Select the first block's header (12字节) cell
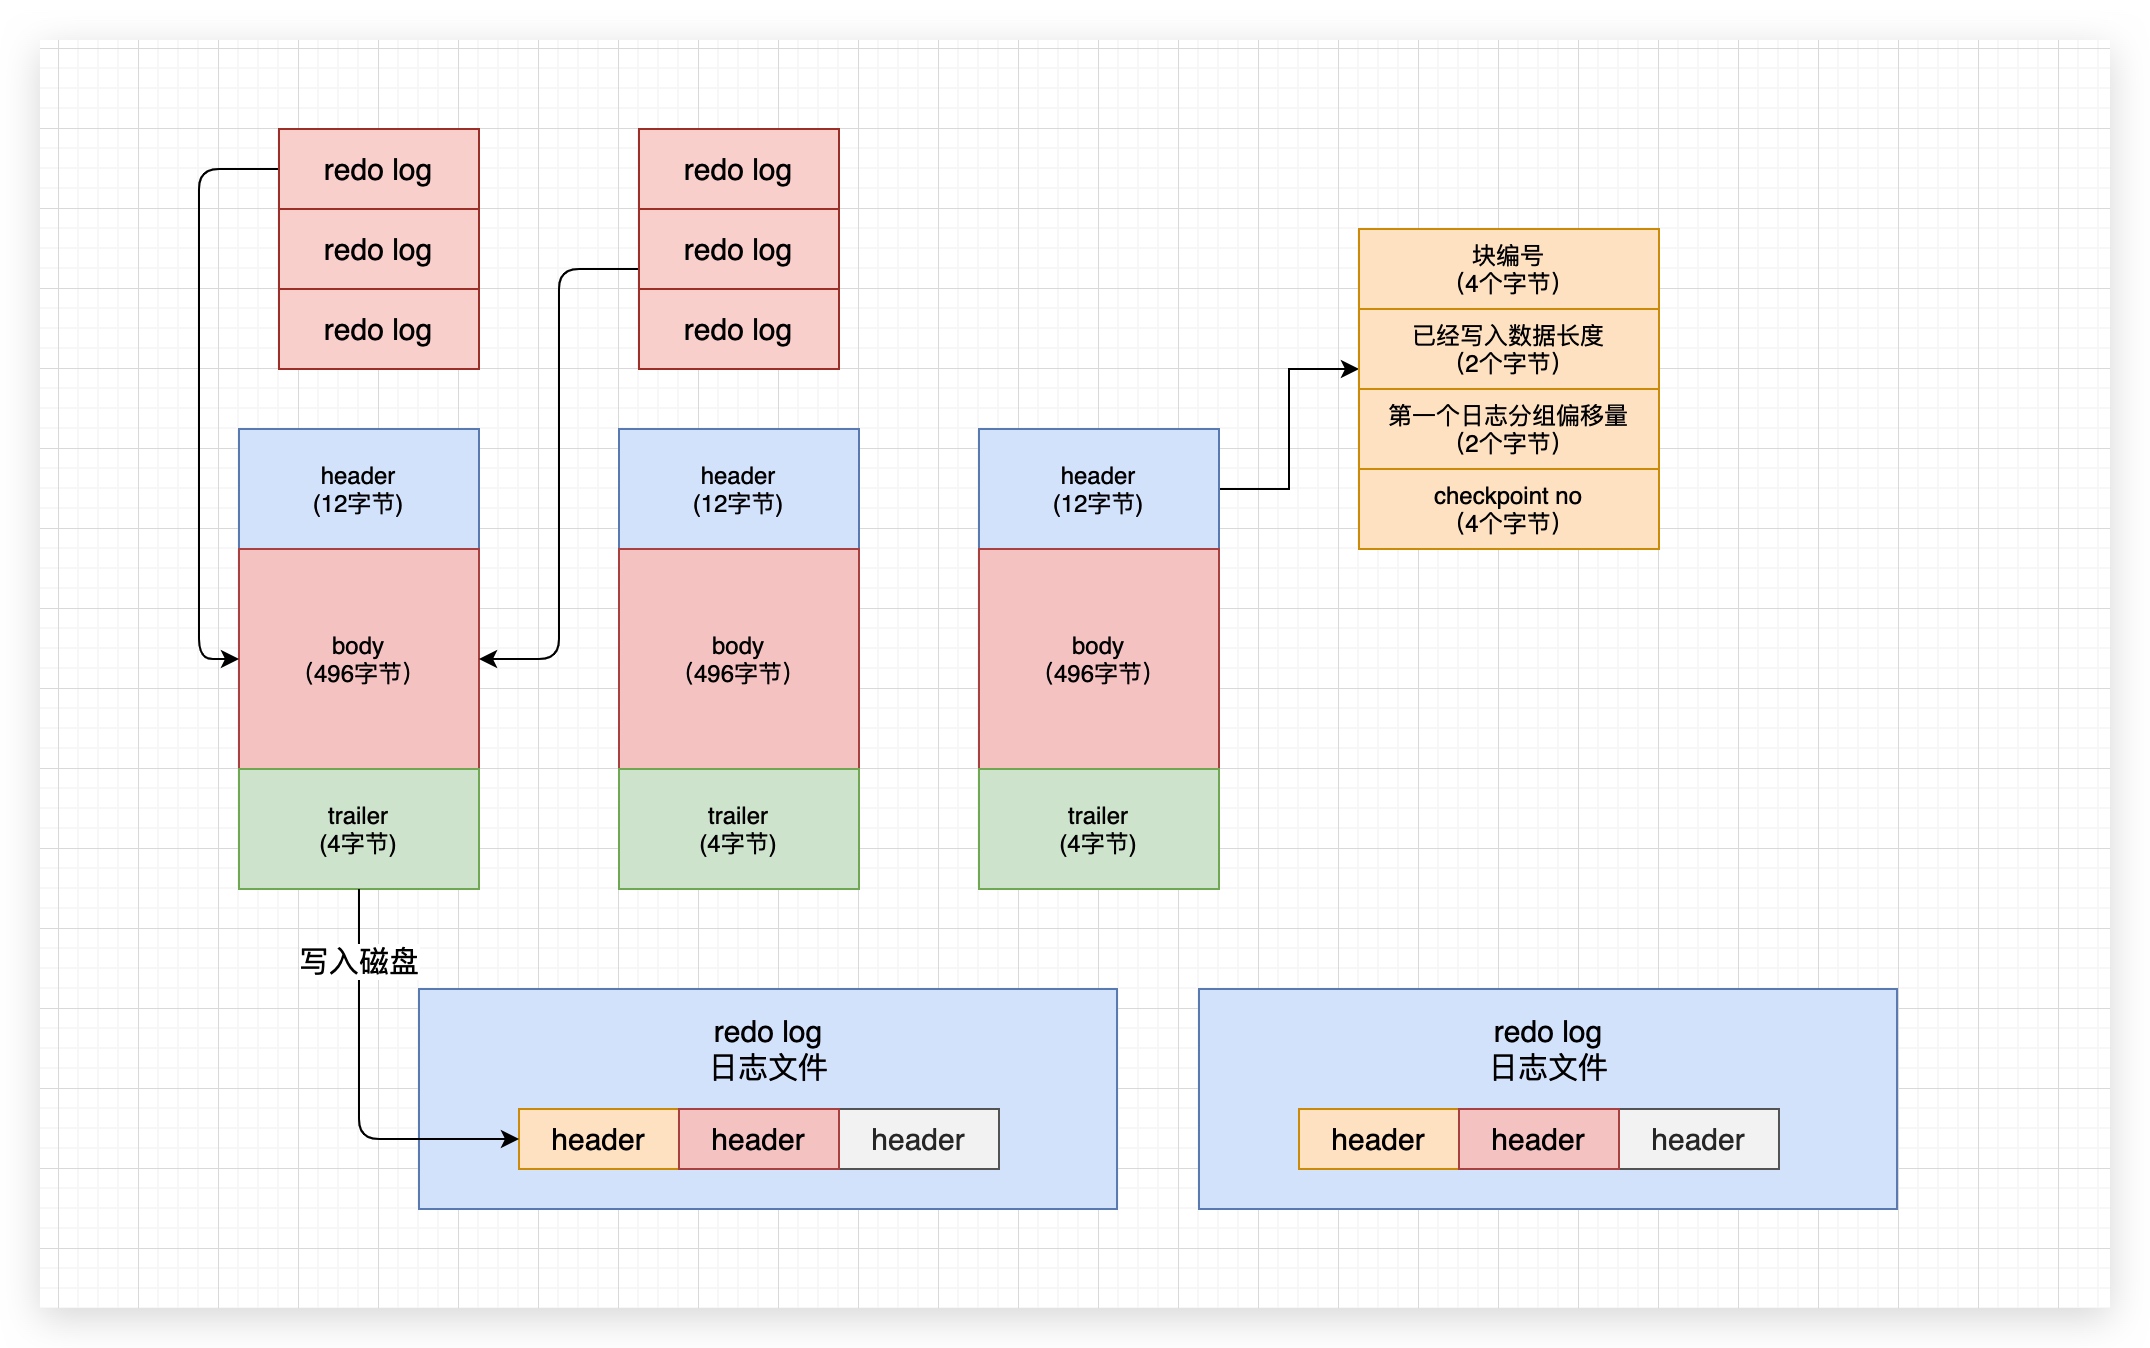This screenshot has height=1348, width=2150. [358, 489]
